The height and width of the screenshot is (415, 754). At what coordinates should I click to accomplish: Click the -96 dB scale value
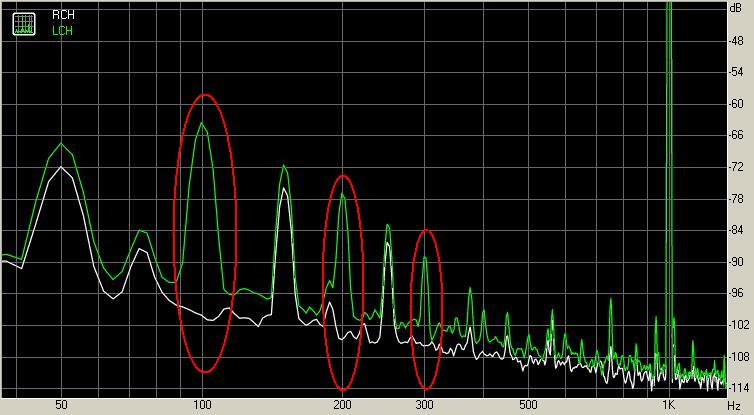point(736,293)
